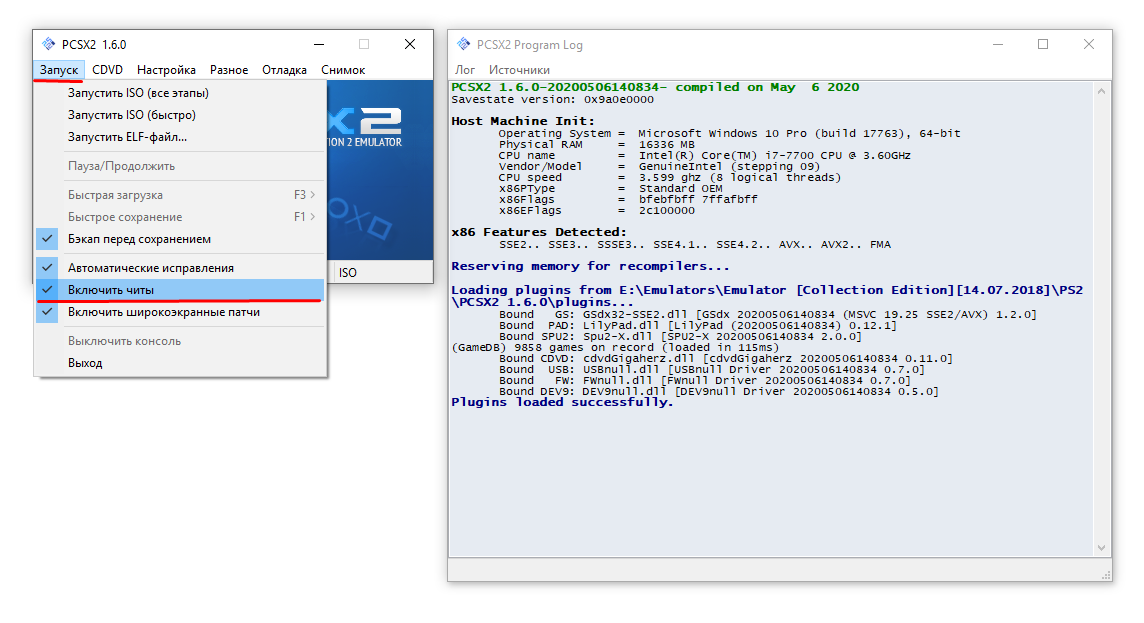Viewport: 1144px width, 623px height.
Task: Maximize the PCSX2 Program Log window
Action: [1043, 44]
